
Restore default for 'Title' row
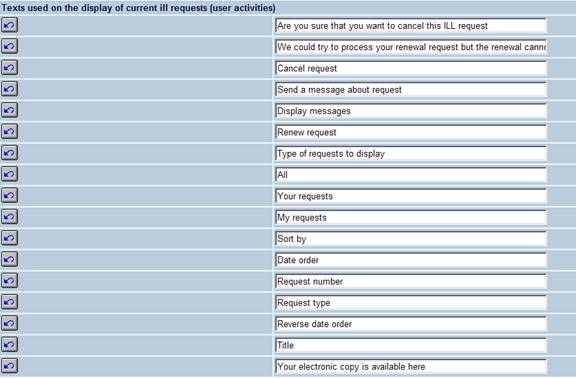point(9,345)
